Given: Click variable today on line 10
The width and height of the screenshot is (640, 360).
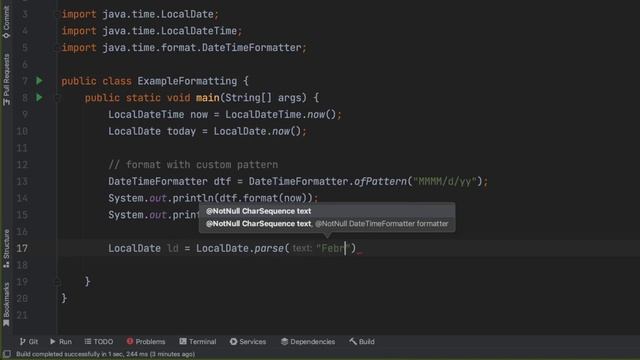Looking at the screenshot, I should (x=181, y=131).
